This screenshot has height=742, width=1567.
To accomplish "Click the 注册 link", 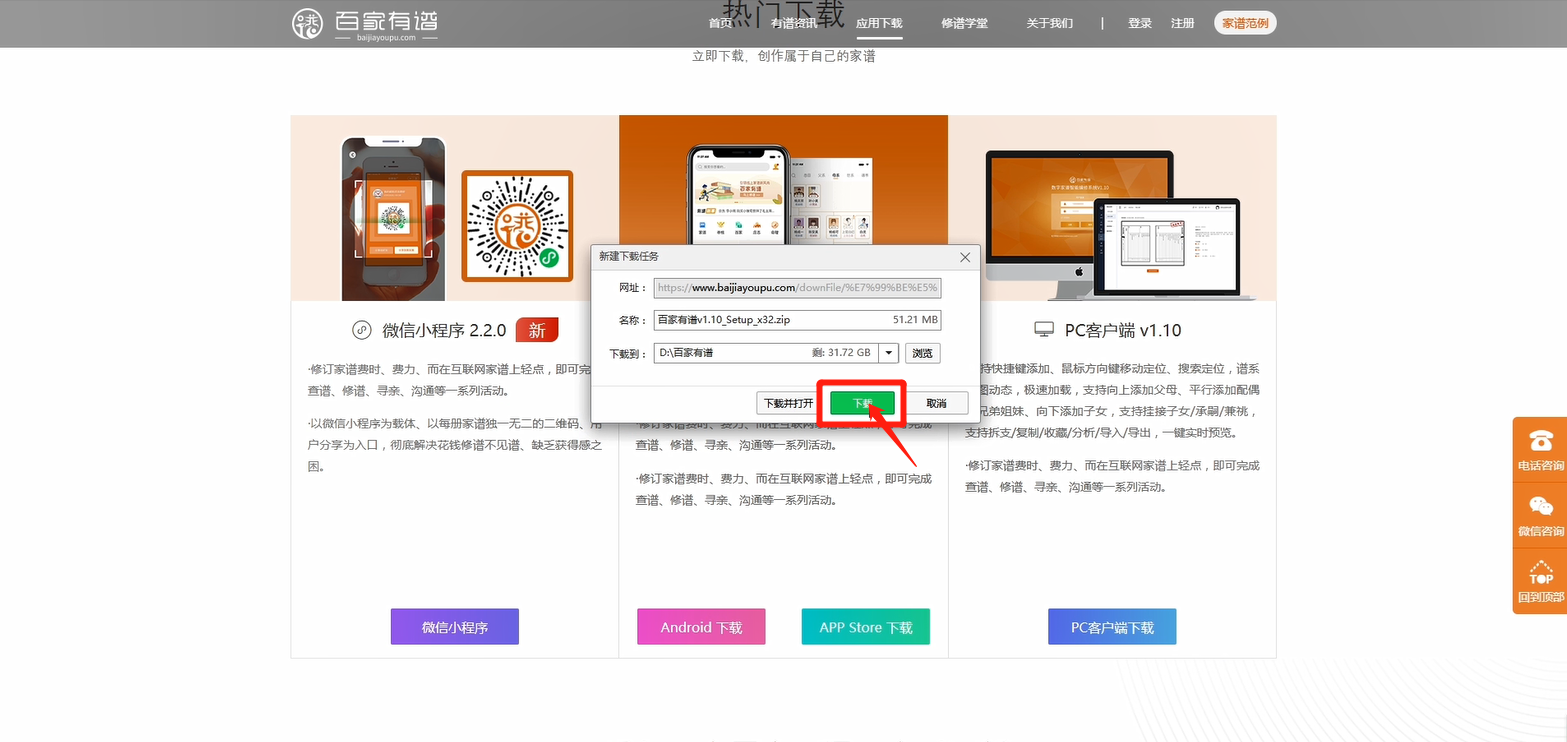I will tap(1182, 23).
